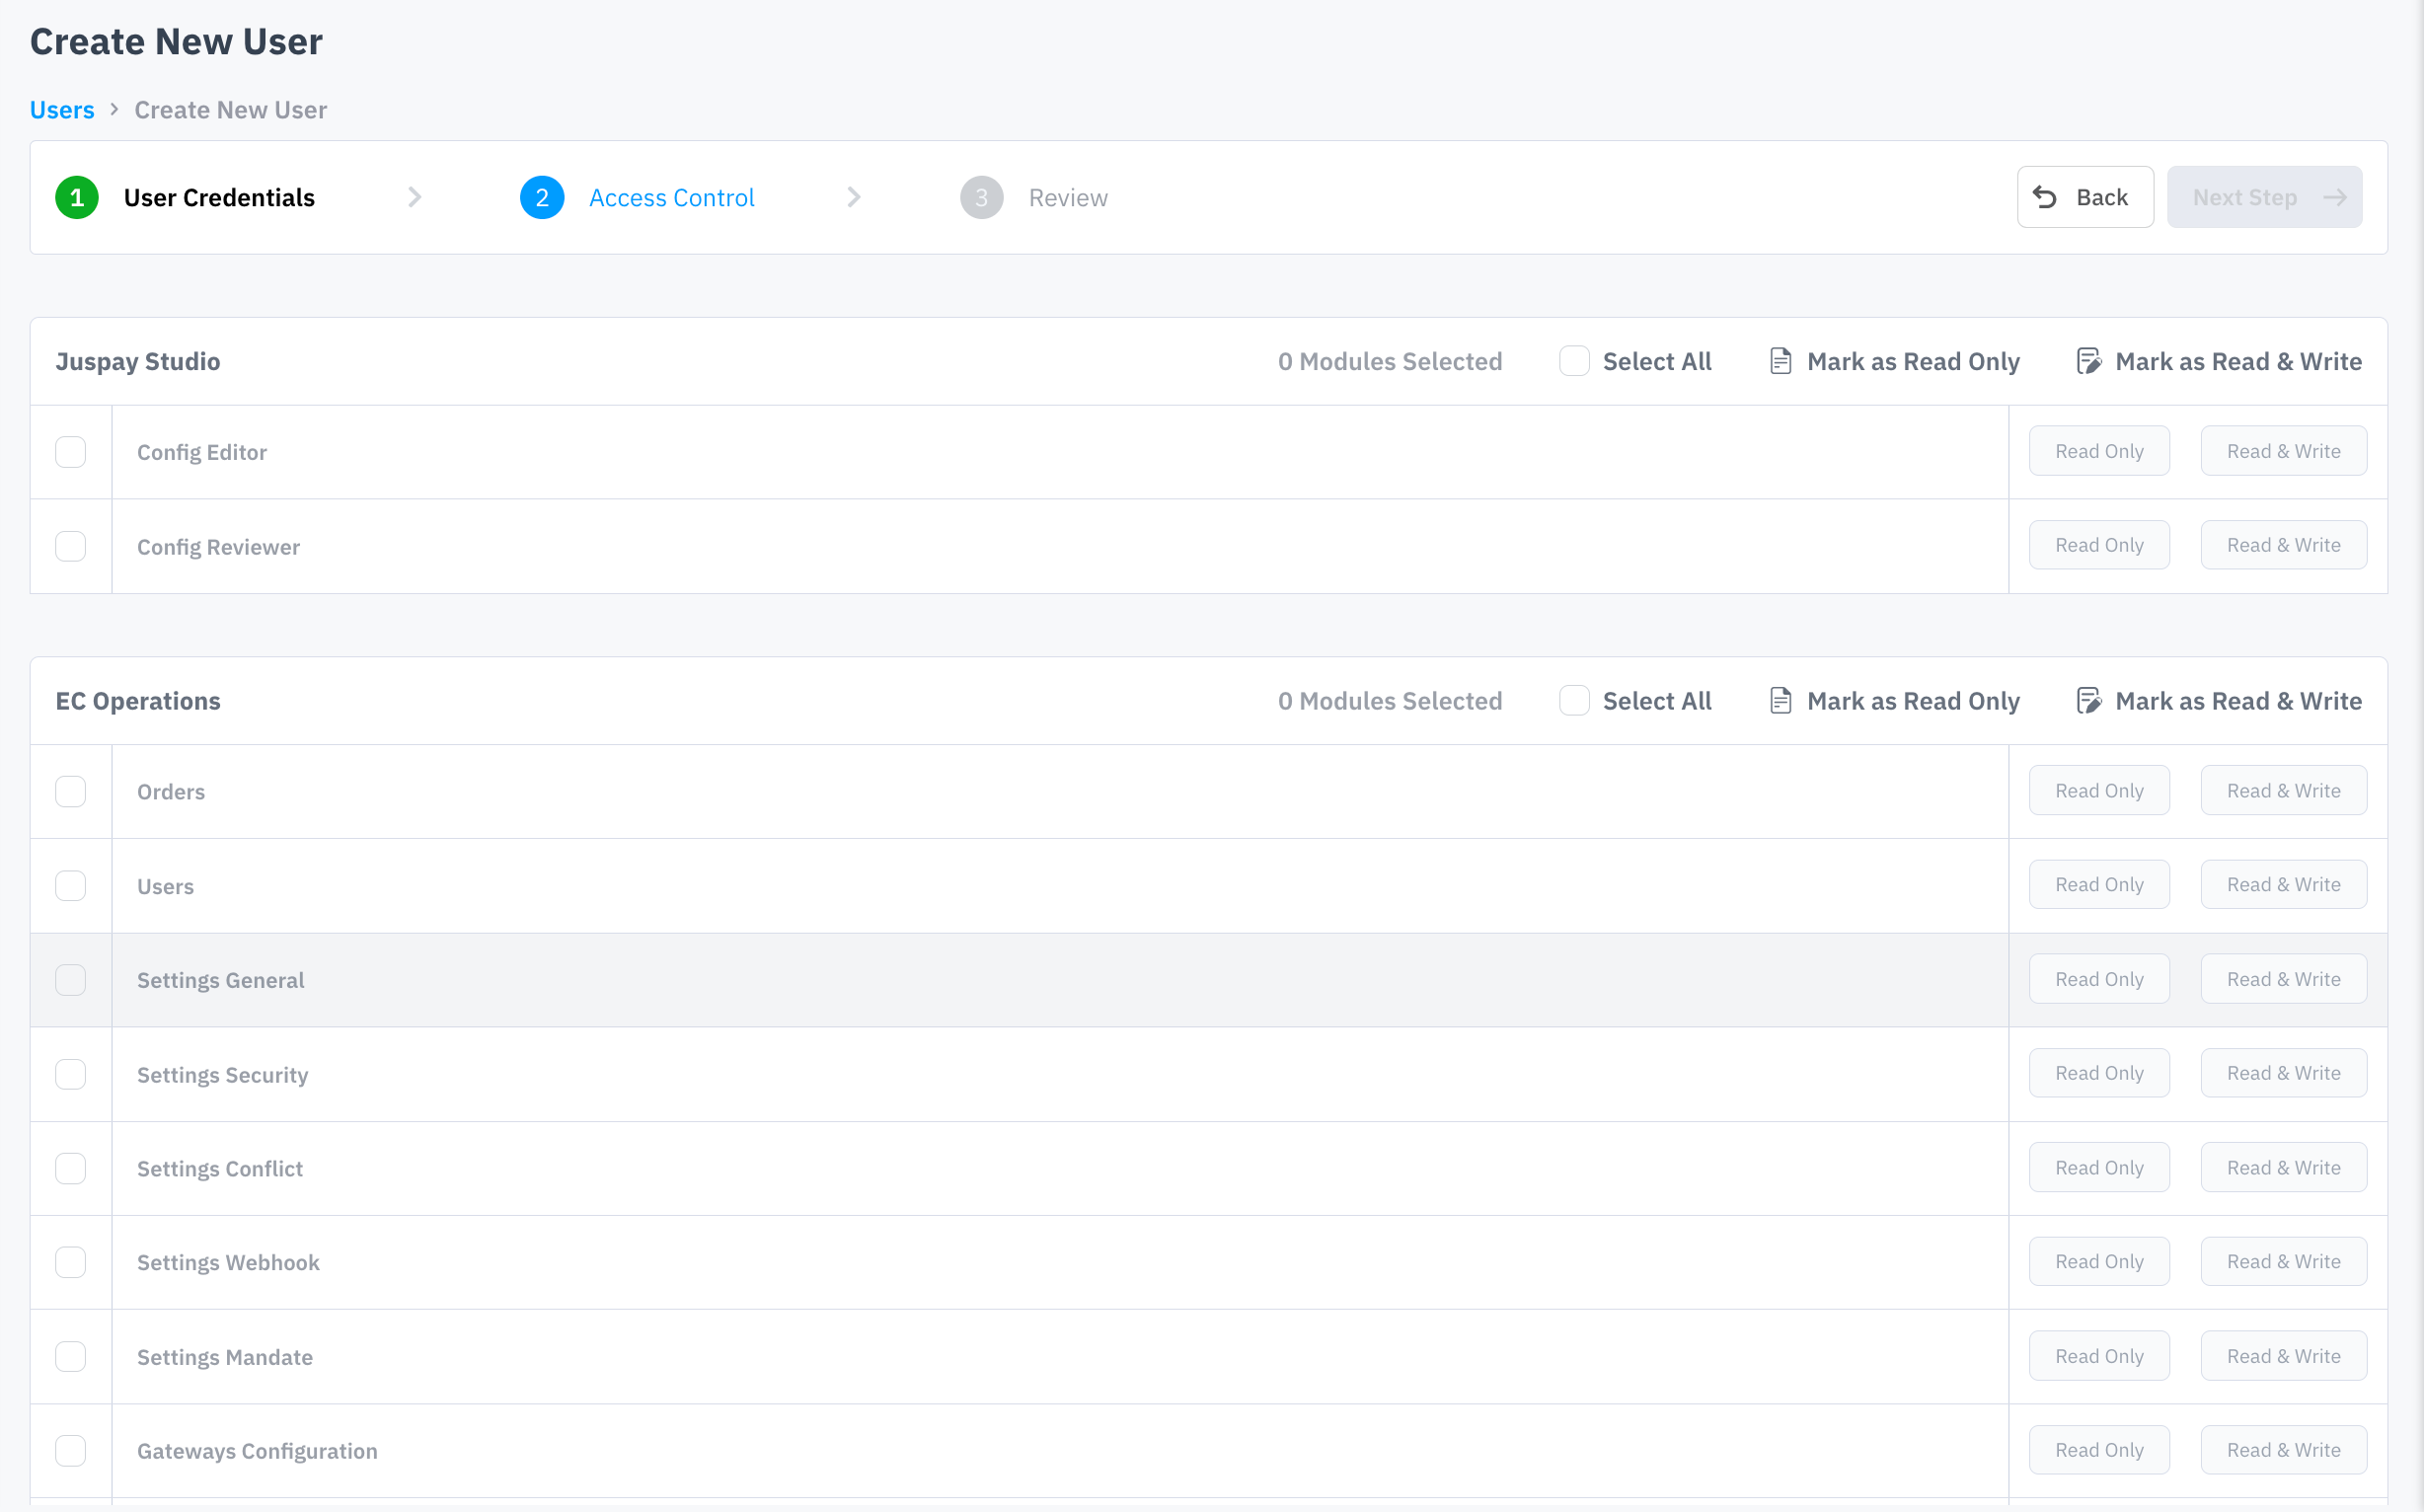Click breadcrumb chevron next to Users
Viewport: 2424px width, 1512px height.
tap(114, 109)
